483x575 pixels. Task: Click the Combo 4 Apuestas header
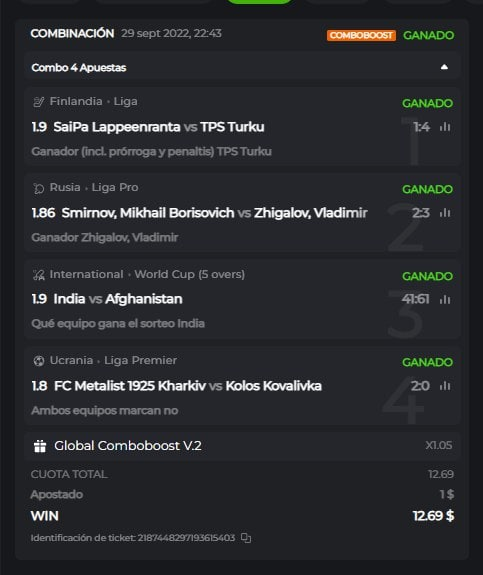(242, 67)
